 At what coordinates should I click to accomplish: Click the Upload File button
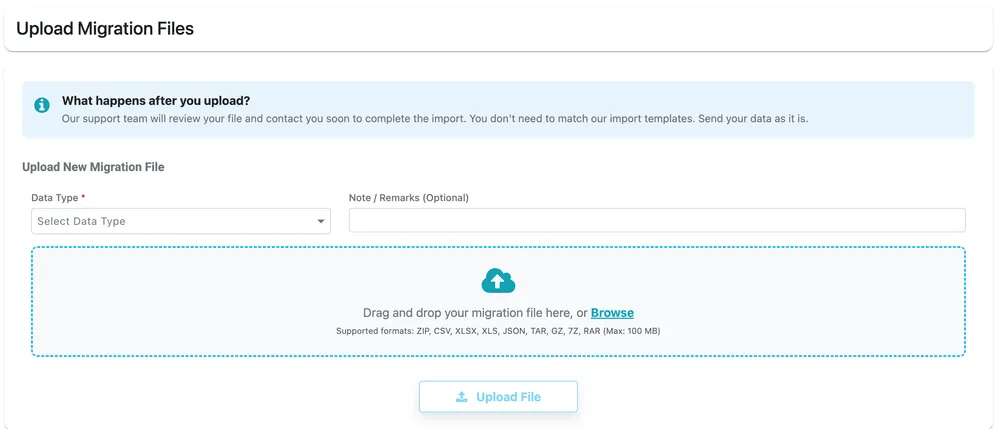coord(498,396)
